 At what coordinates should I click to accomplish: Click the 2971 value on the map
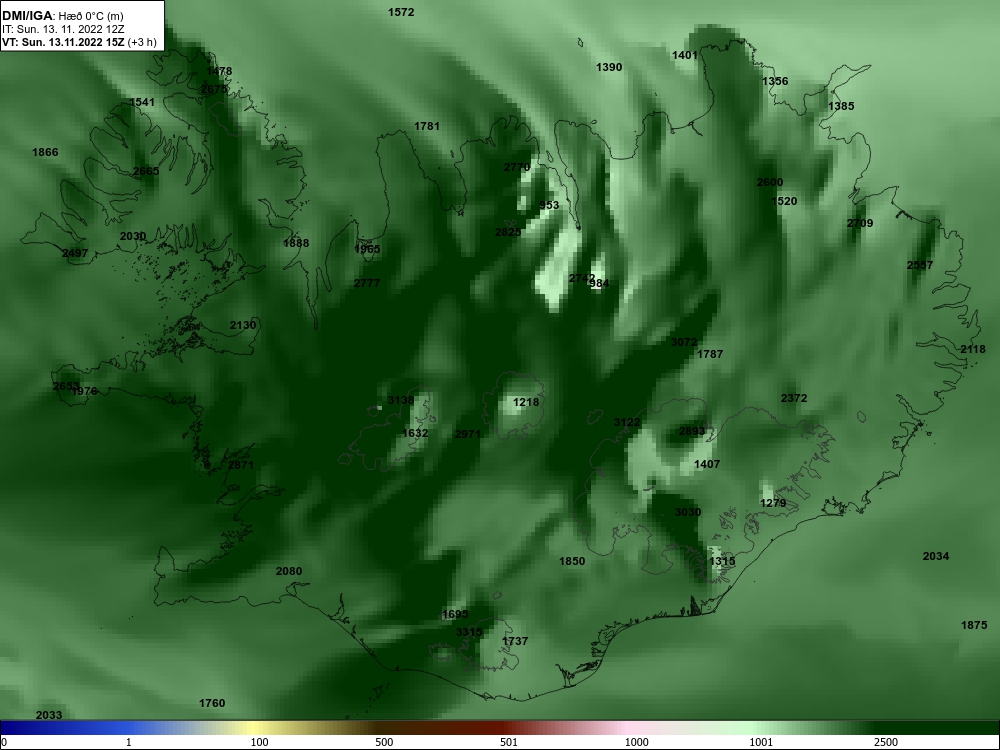(x=467, y=434)
